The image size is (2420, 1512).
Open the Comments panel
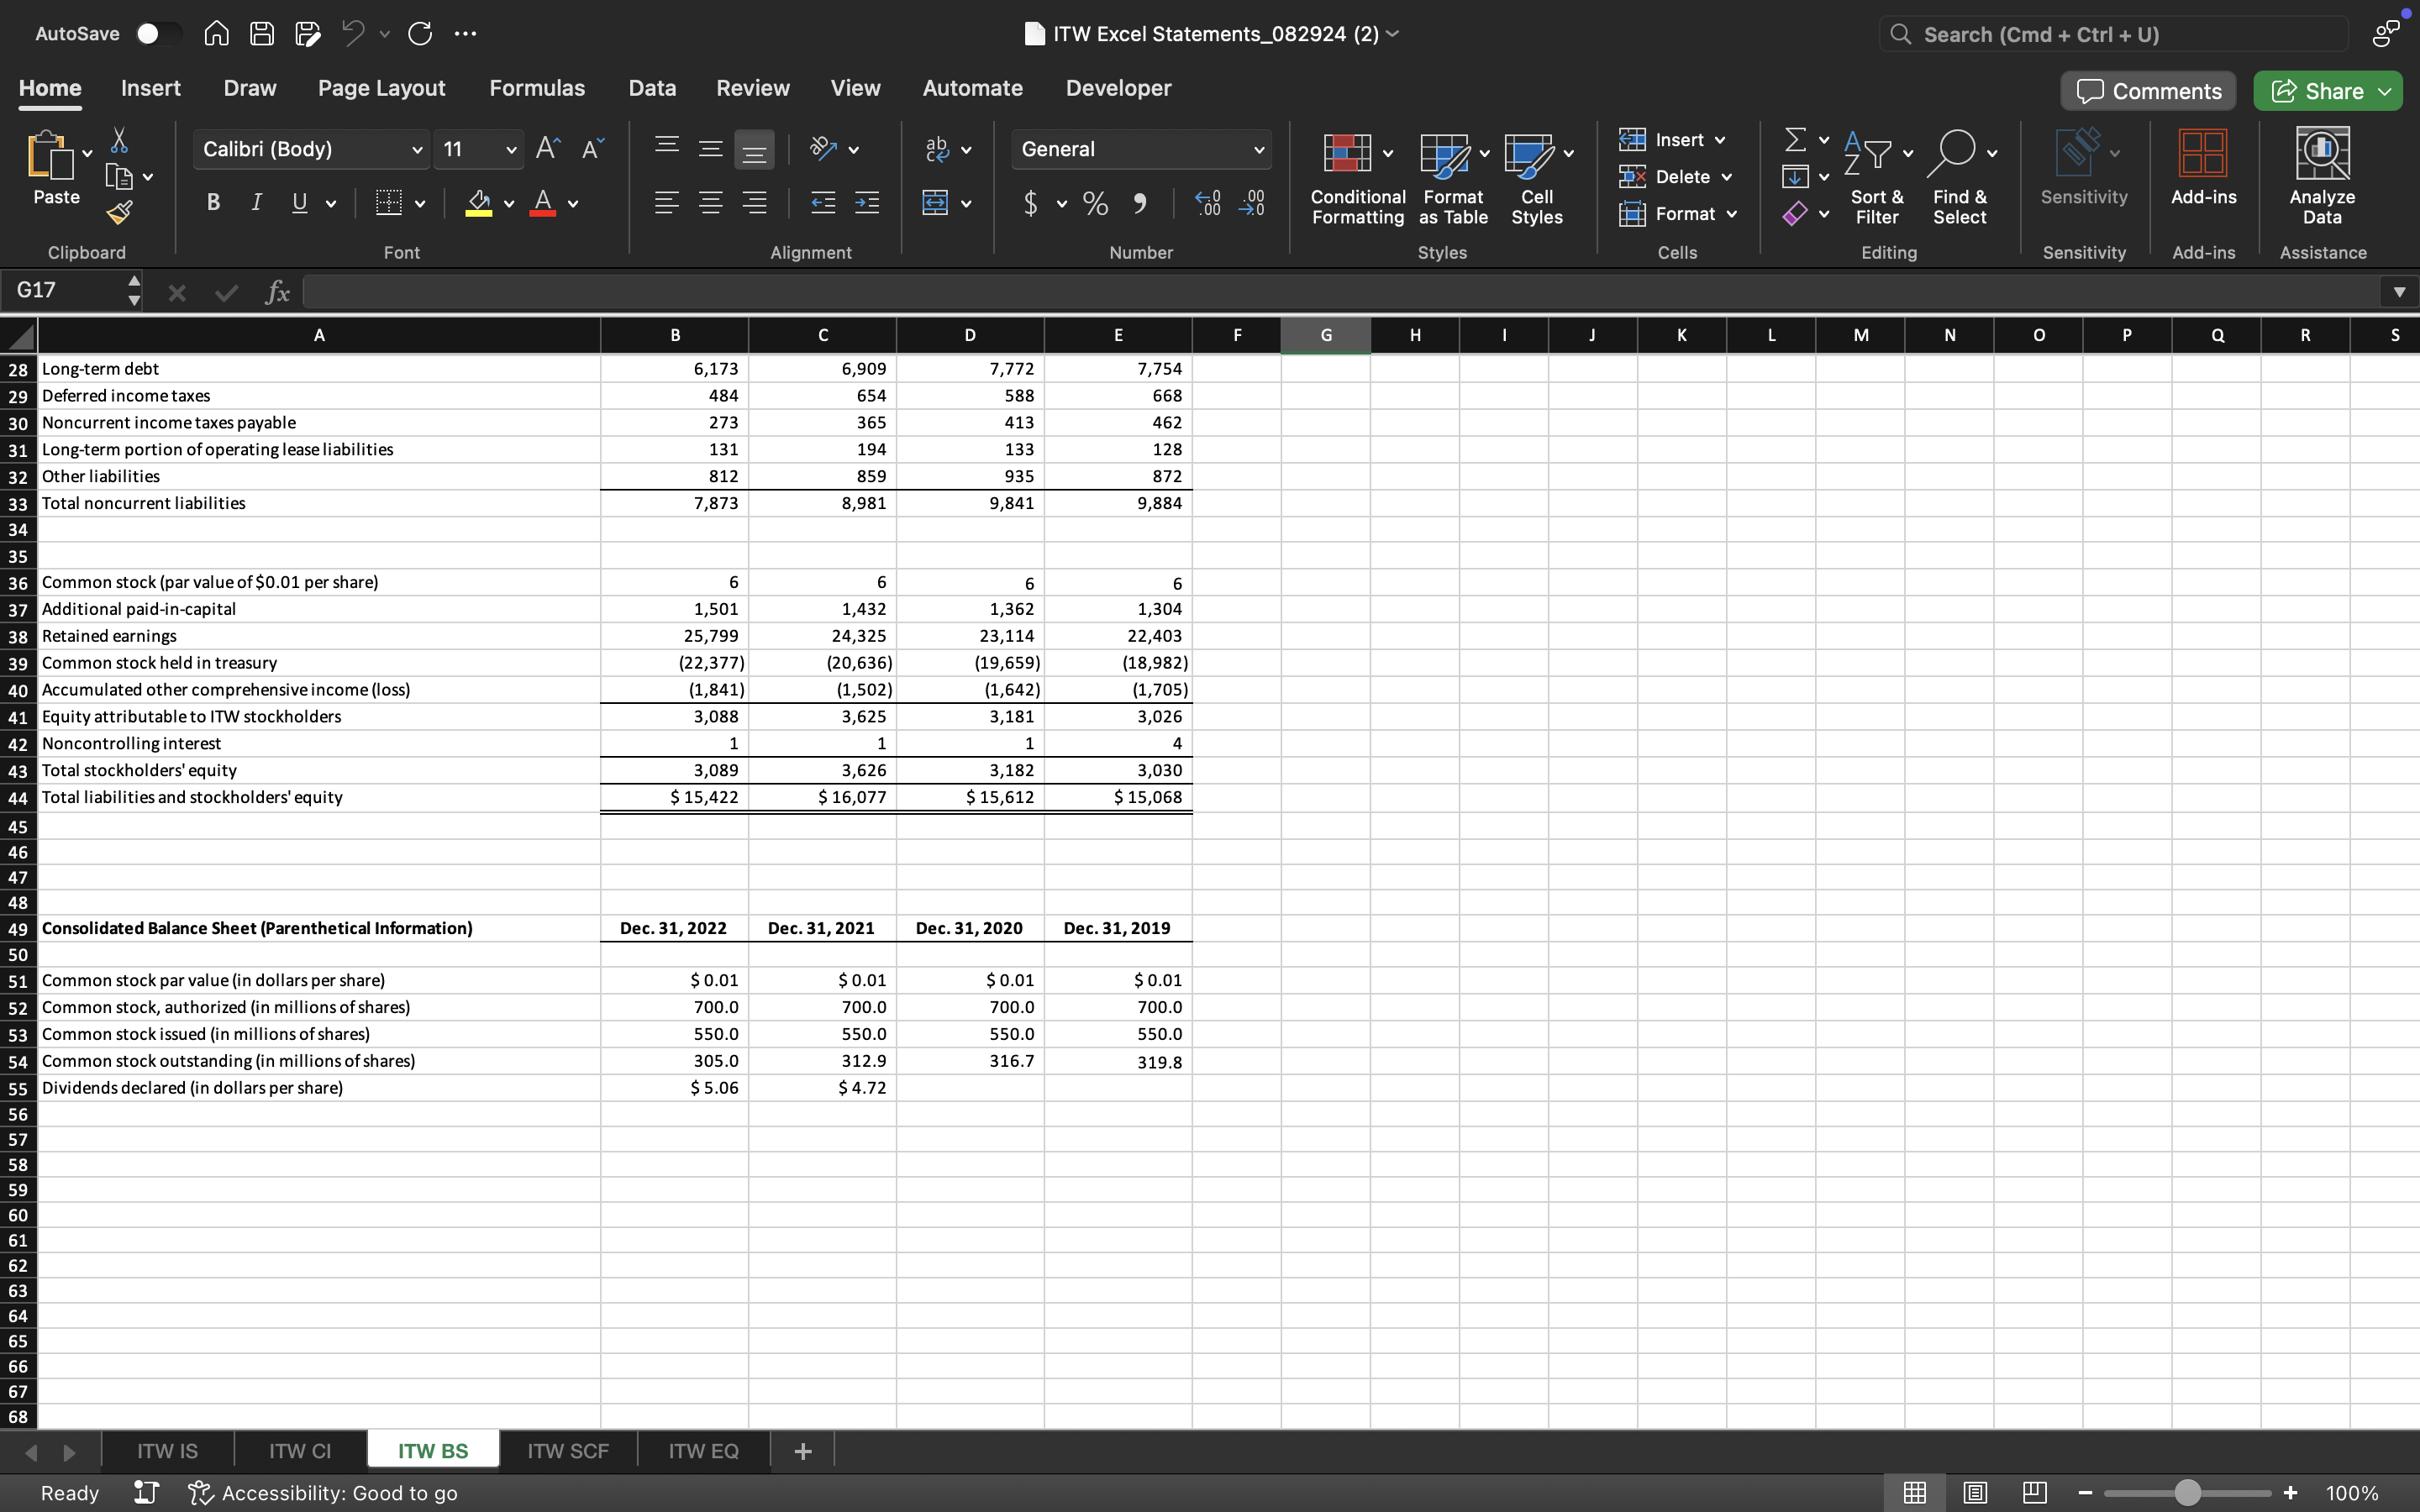tap(2147, 90)
